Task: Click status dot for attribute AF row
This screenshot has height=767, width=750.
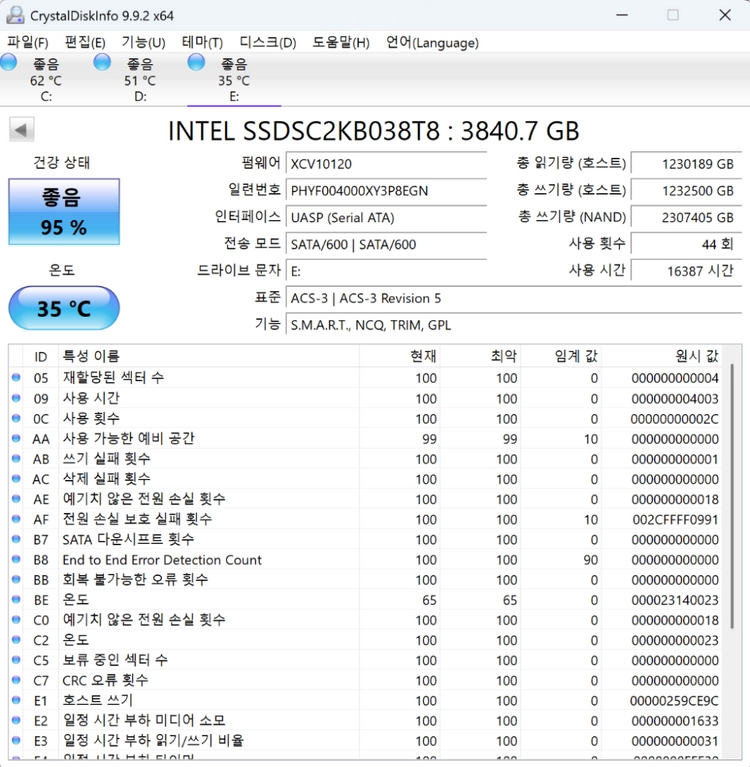Action: point(16,519)
